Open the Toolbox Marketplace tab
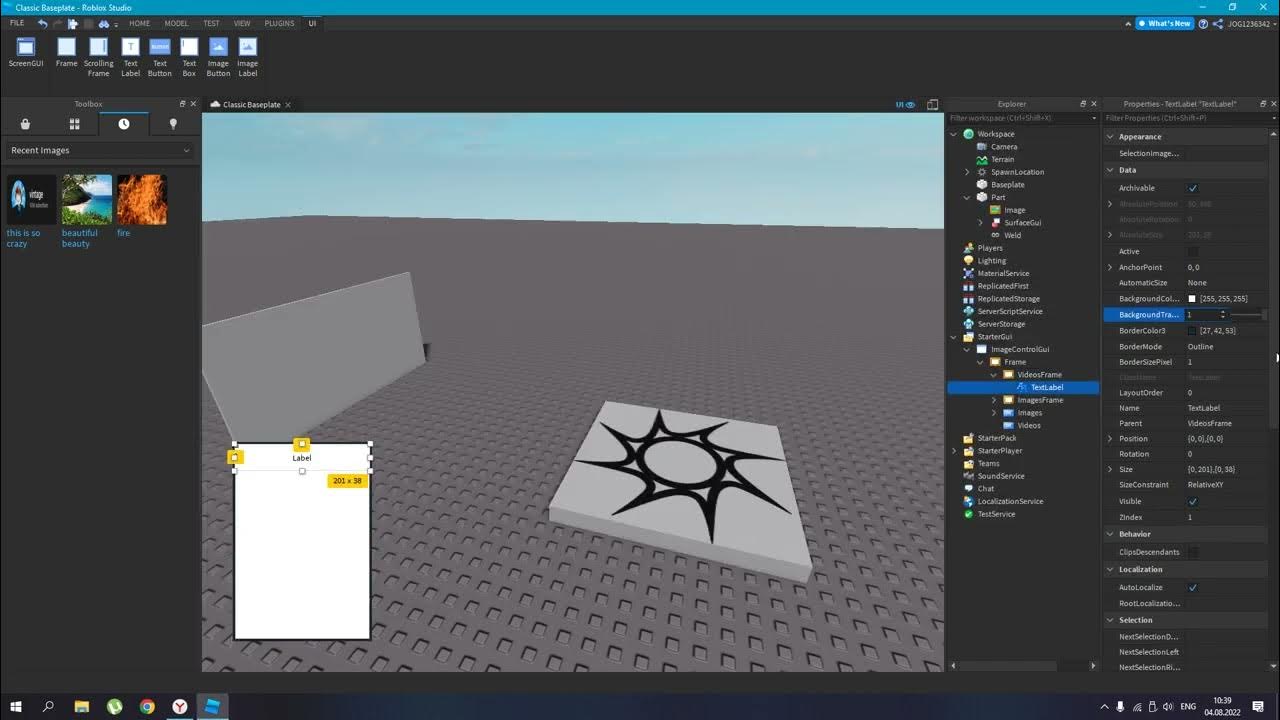This screenshot has width=1280, height=720. tap(25, 124)
